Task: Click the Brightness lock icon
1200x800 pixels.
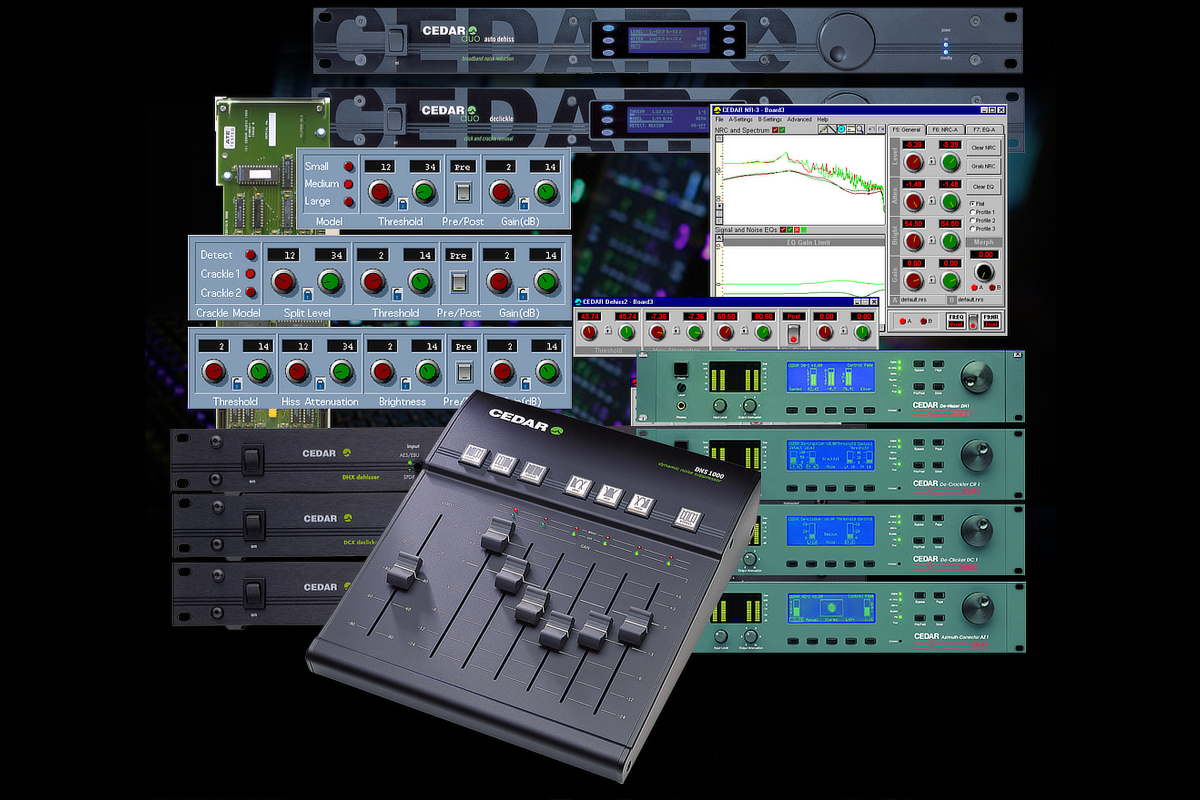Action: coord(403,383)
